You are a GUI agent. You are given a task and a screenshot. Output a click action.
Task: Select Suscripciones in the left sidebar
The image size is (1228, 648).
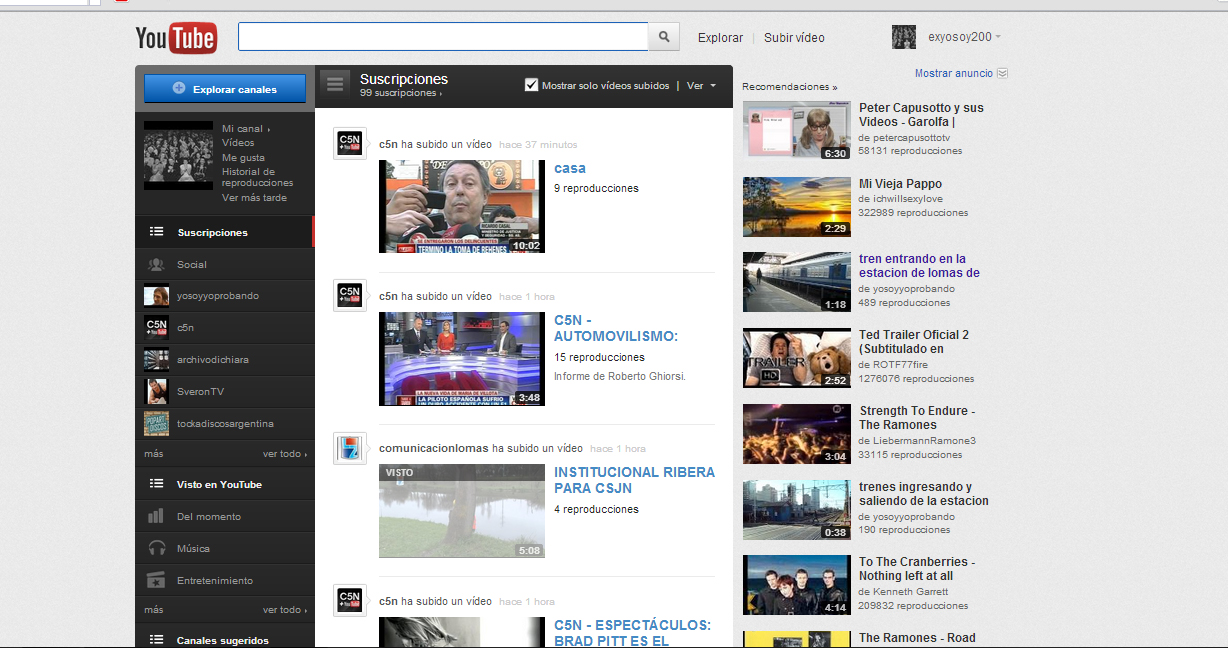coord(225,232)
